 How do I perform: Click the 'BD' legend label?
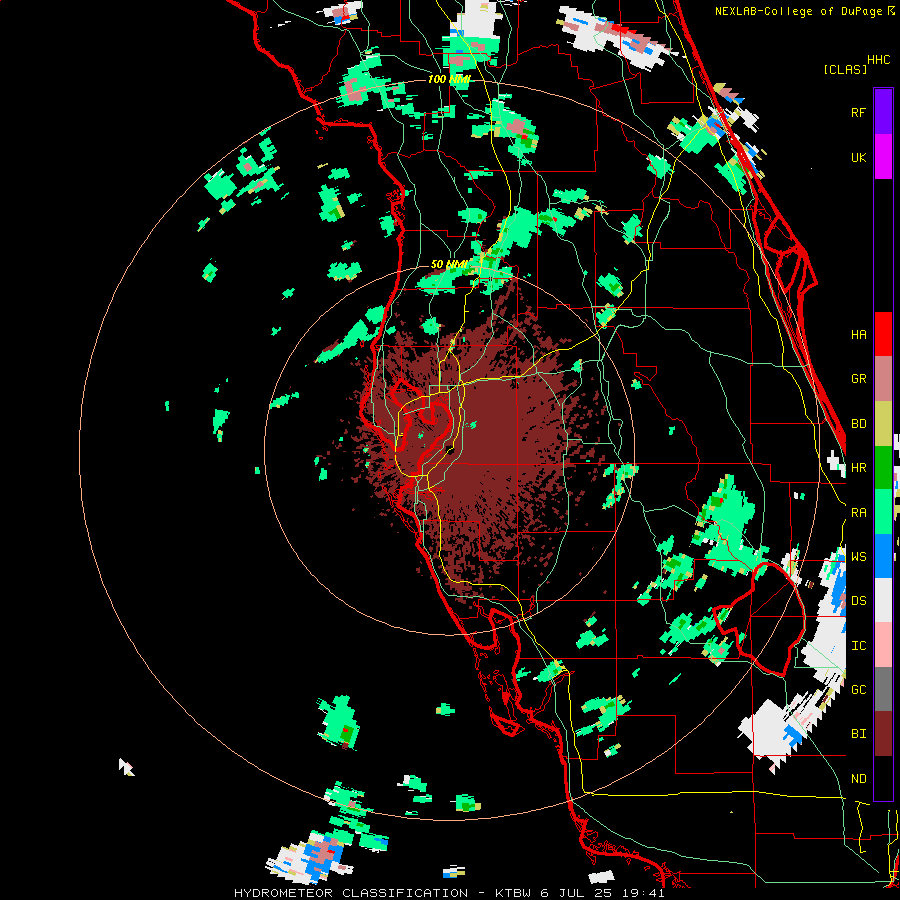858,424
